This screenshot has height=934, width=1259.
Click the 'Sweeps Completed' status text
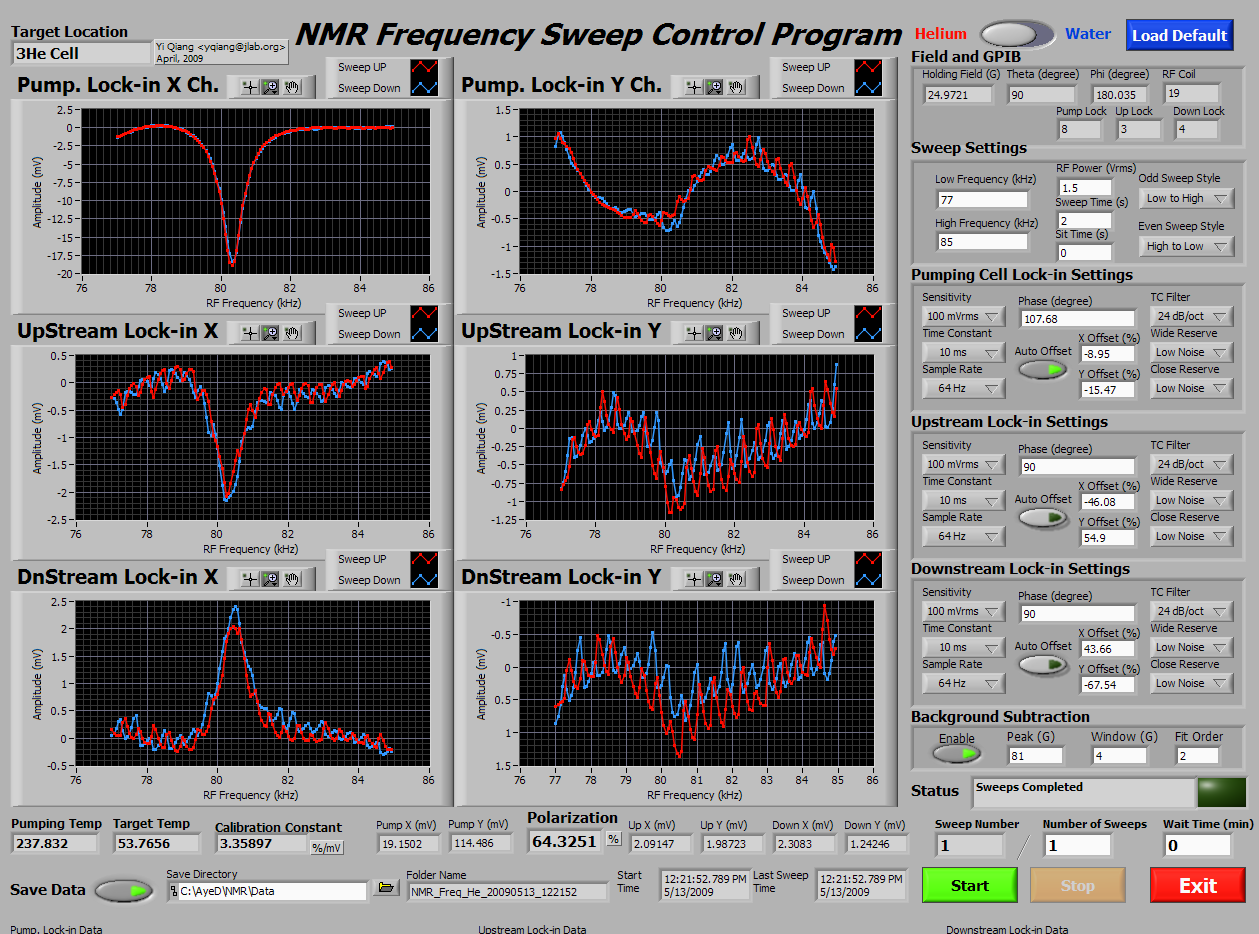click(x=1015, y=787)
